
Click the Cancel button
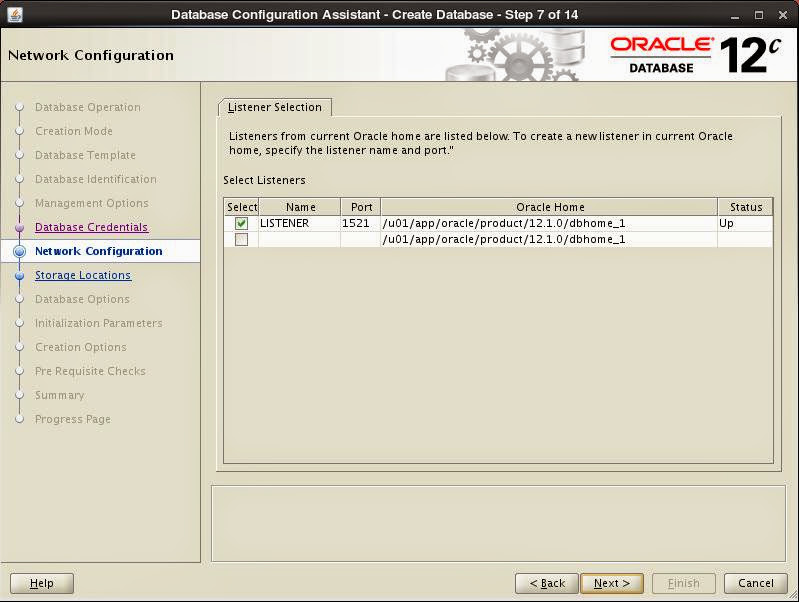pyautogui.click(x=756, y=583)
